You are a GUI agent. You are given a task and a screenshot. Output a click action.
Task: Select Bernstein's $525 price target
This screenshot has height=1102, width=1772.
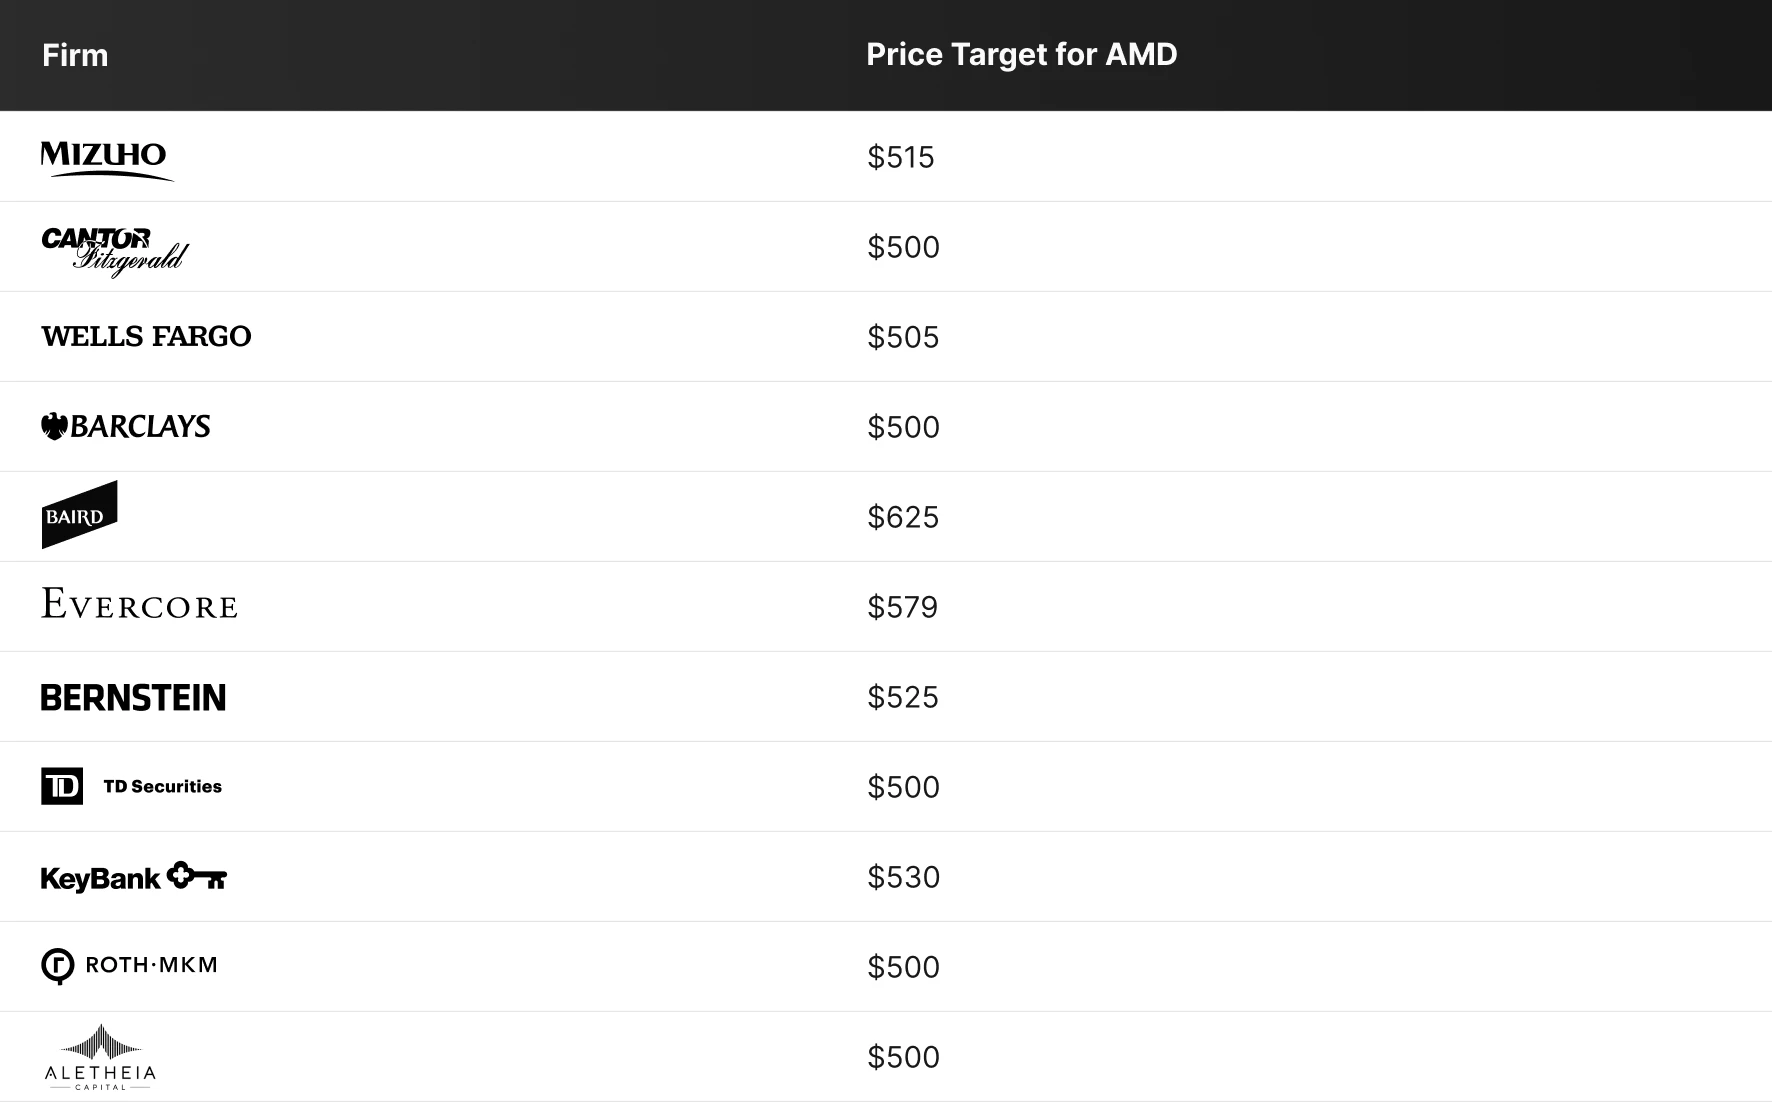[903, 697]
